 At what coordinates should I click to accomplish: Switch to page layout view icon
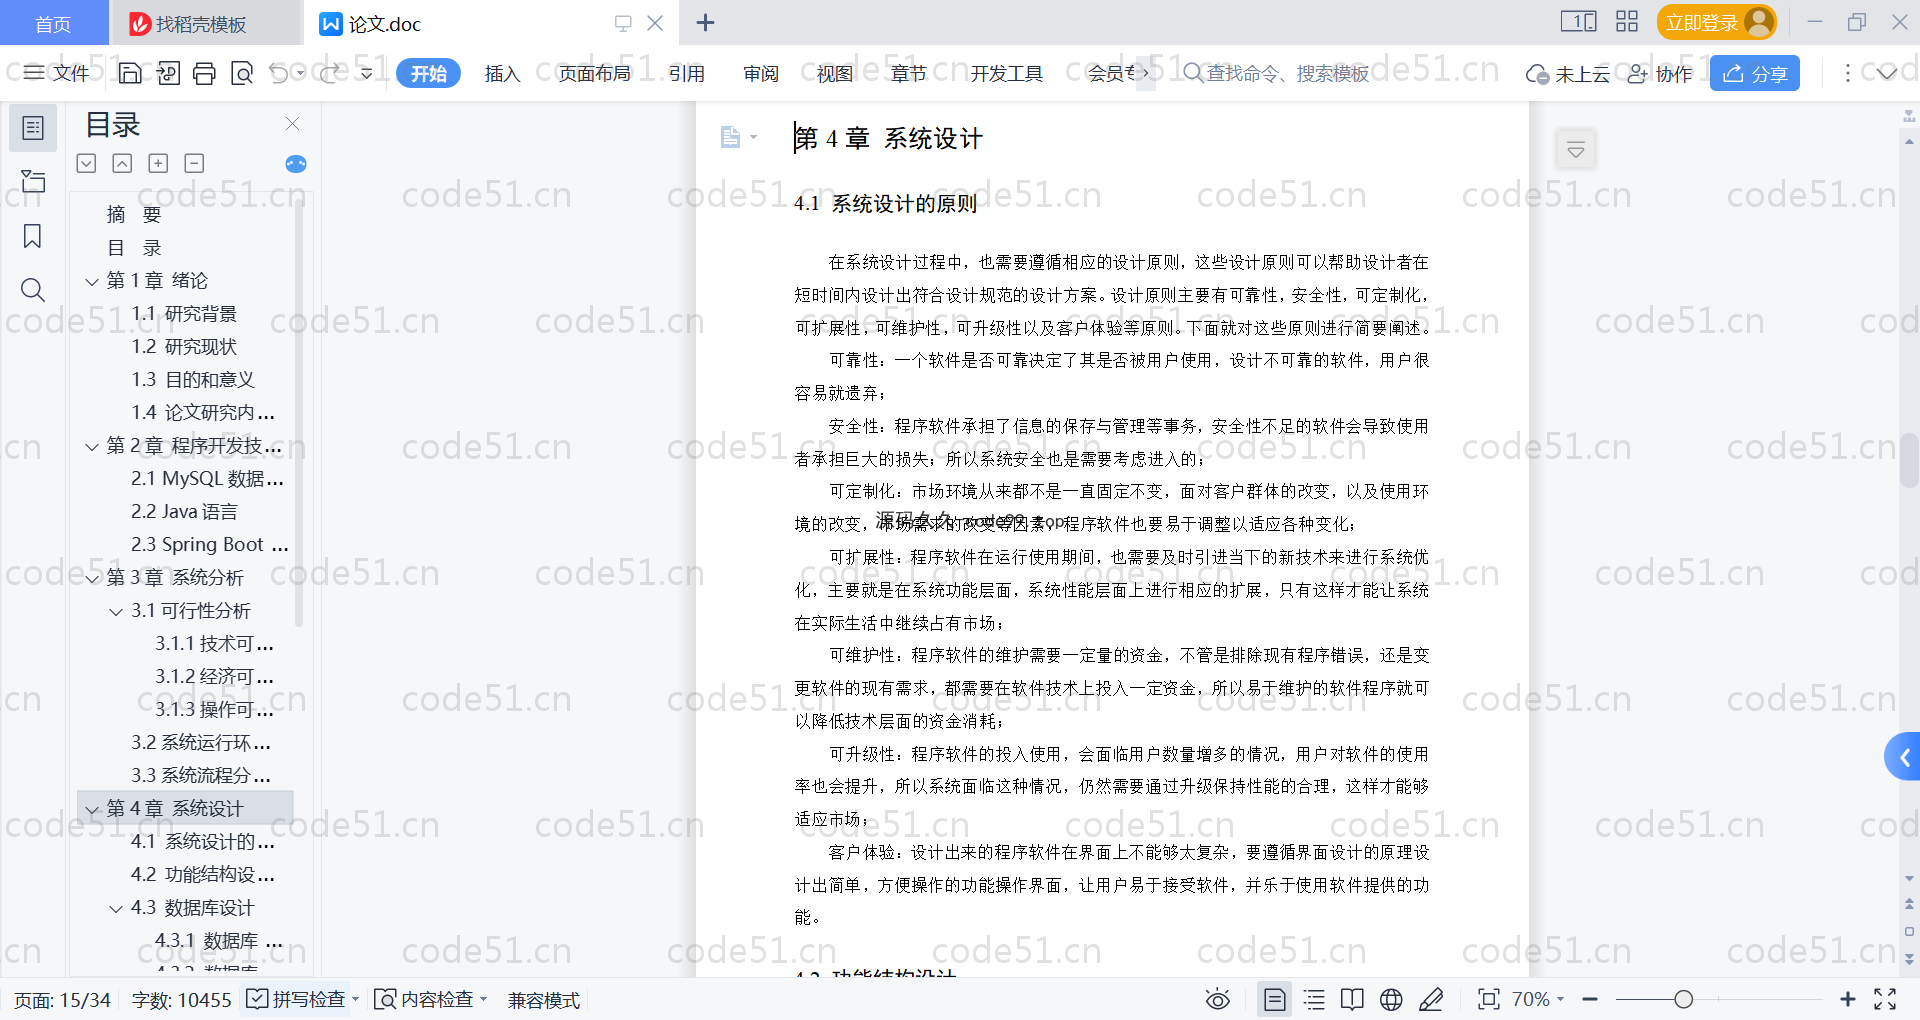pos(1275,999)
